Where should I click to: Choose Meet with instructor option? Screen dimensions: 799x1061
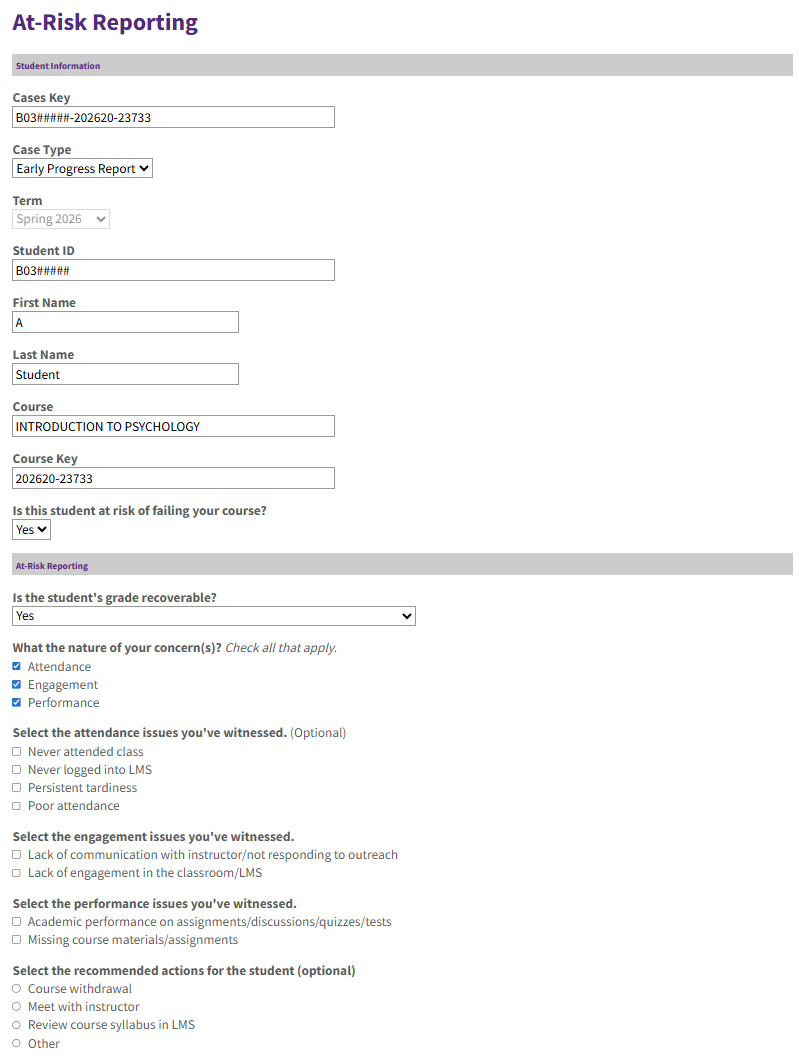pos(17,1007)
